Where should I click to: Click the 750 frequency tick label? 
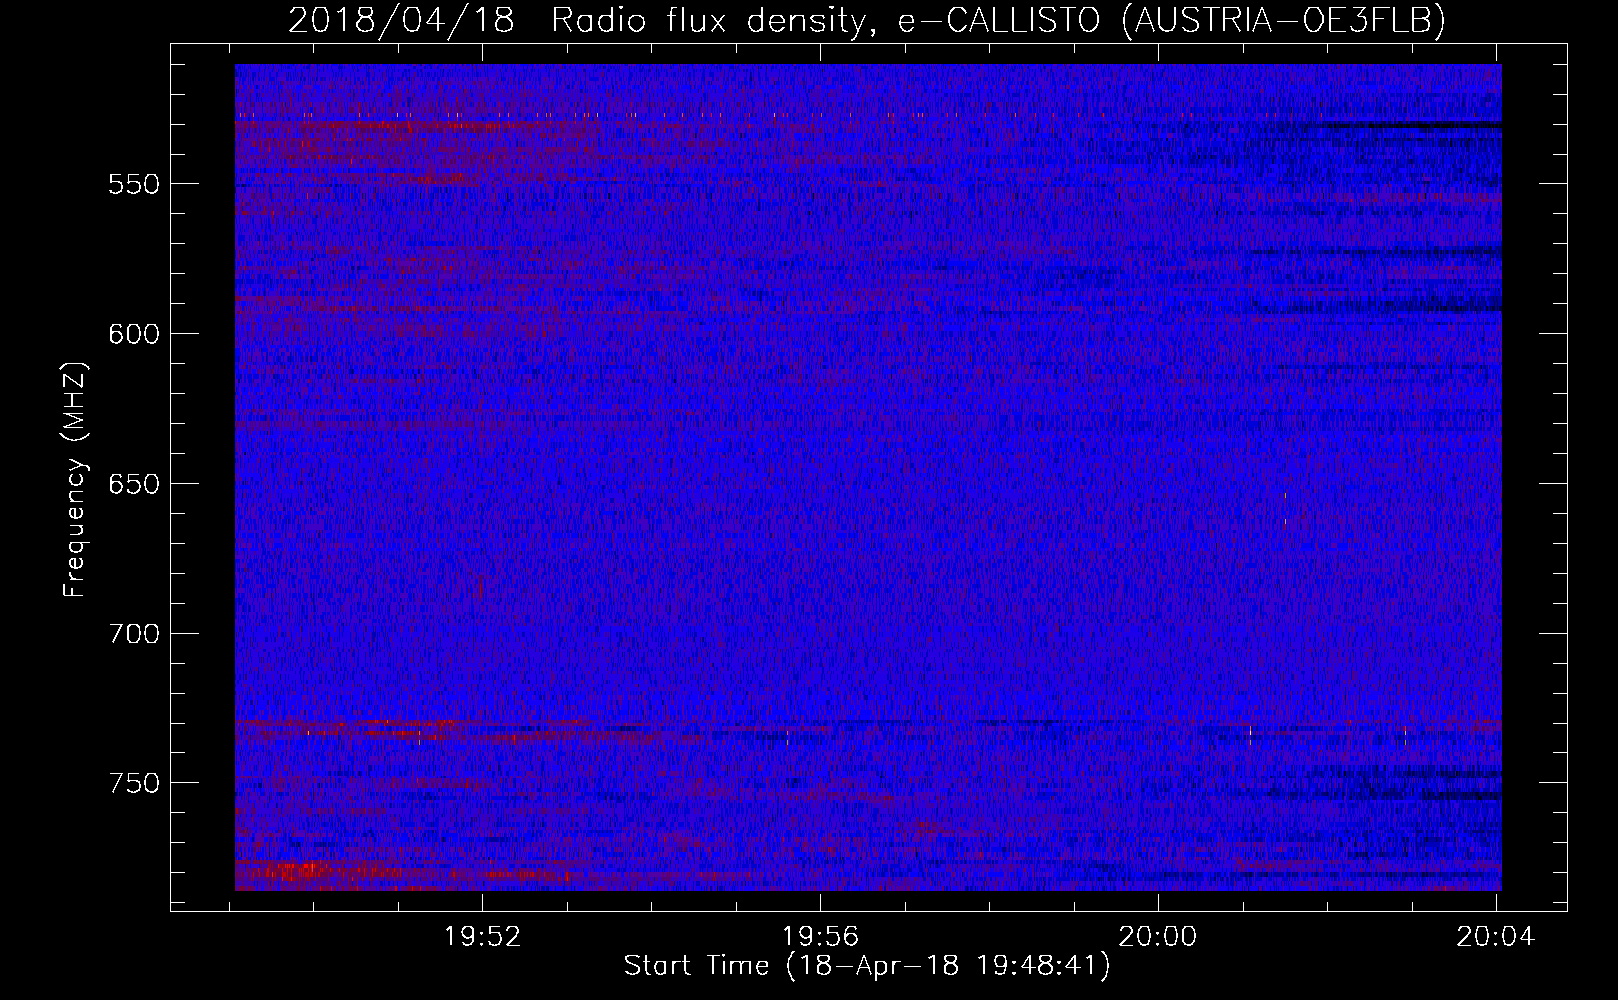click(134, 783)
